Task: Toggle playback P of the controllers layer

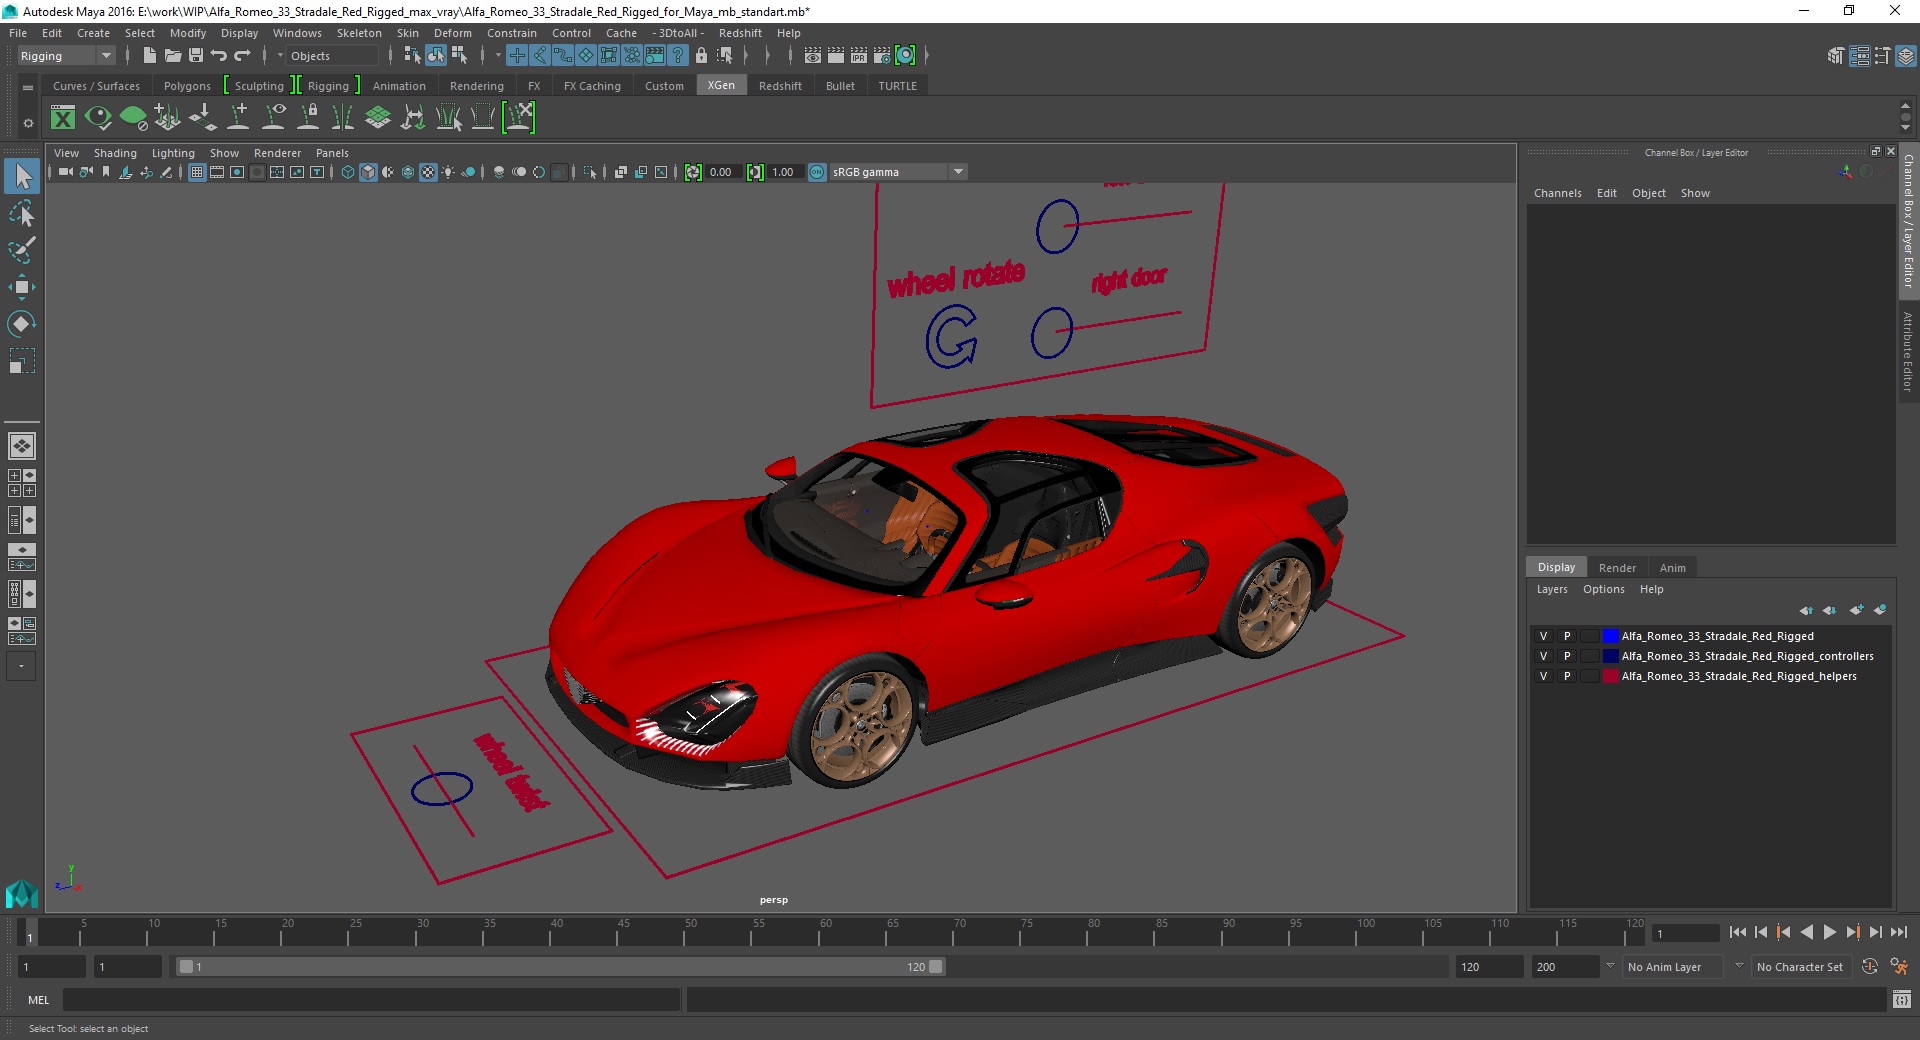Action: click(x=1567, y=656)
